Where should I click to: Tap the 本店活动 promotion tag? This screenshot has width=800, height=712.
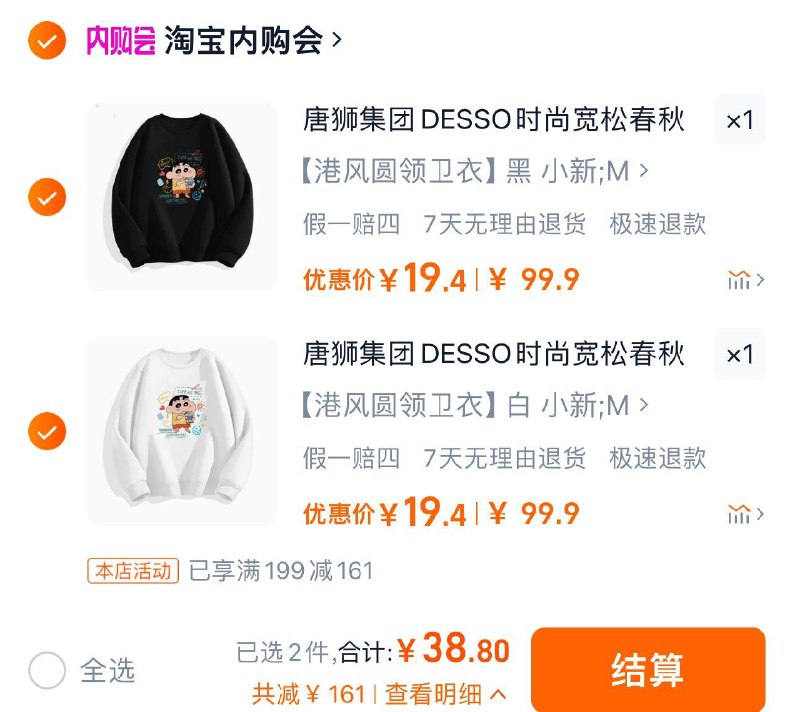tap(133, 571)
